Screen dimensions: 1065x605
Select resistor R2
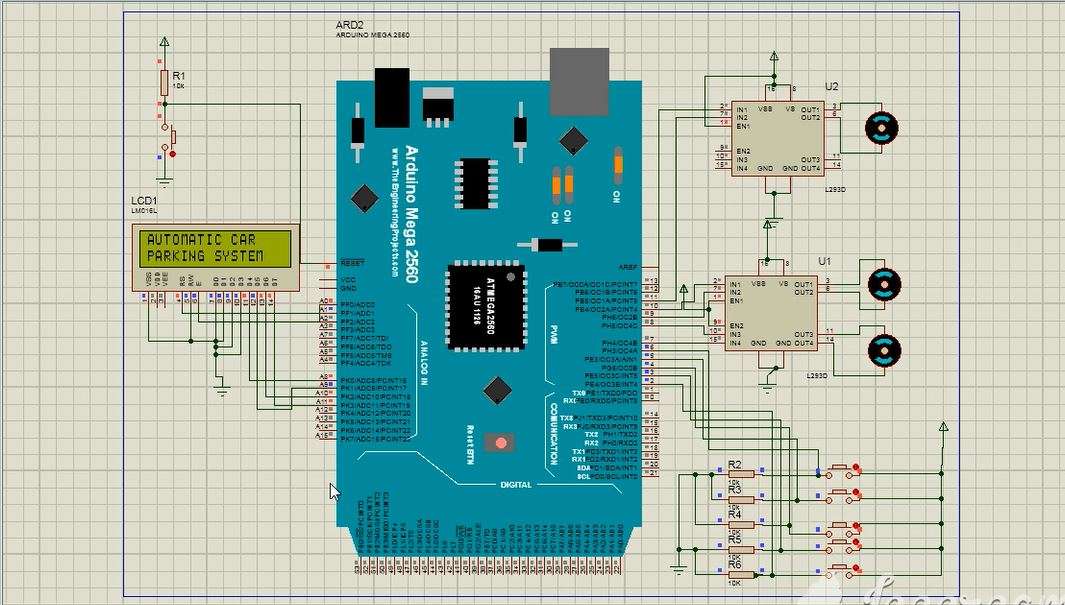(x=740, y=474)
